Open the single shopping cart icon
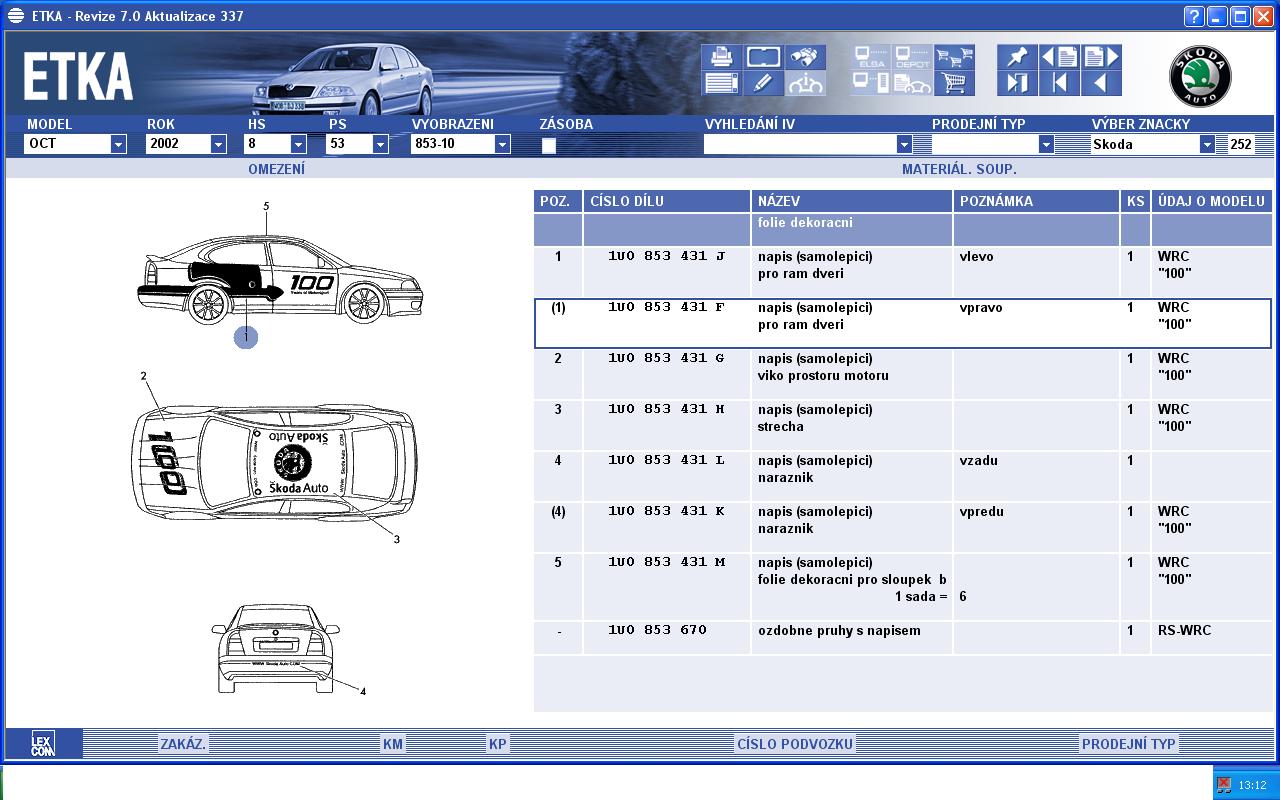This screenshot has width=1280, height=800. (x=954, y=83)
